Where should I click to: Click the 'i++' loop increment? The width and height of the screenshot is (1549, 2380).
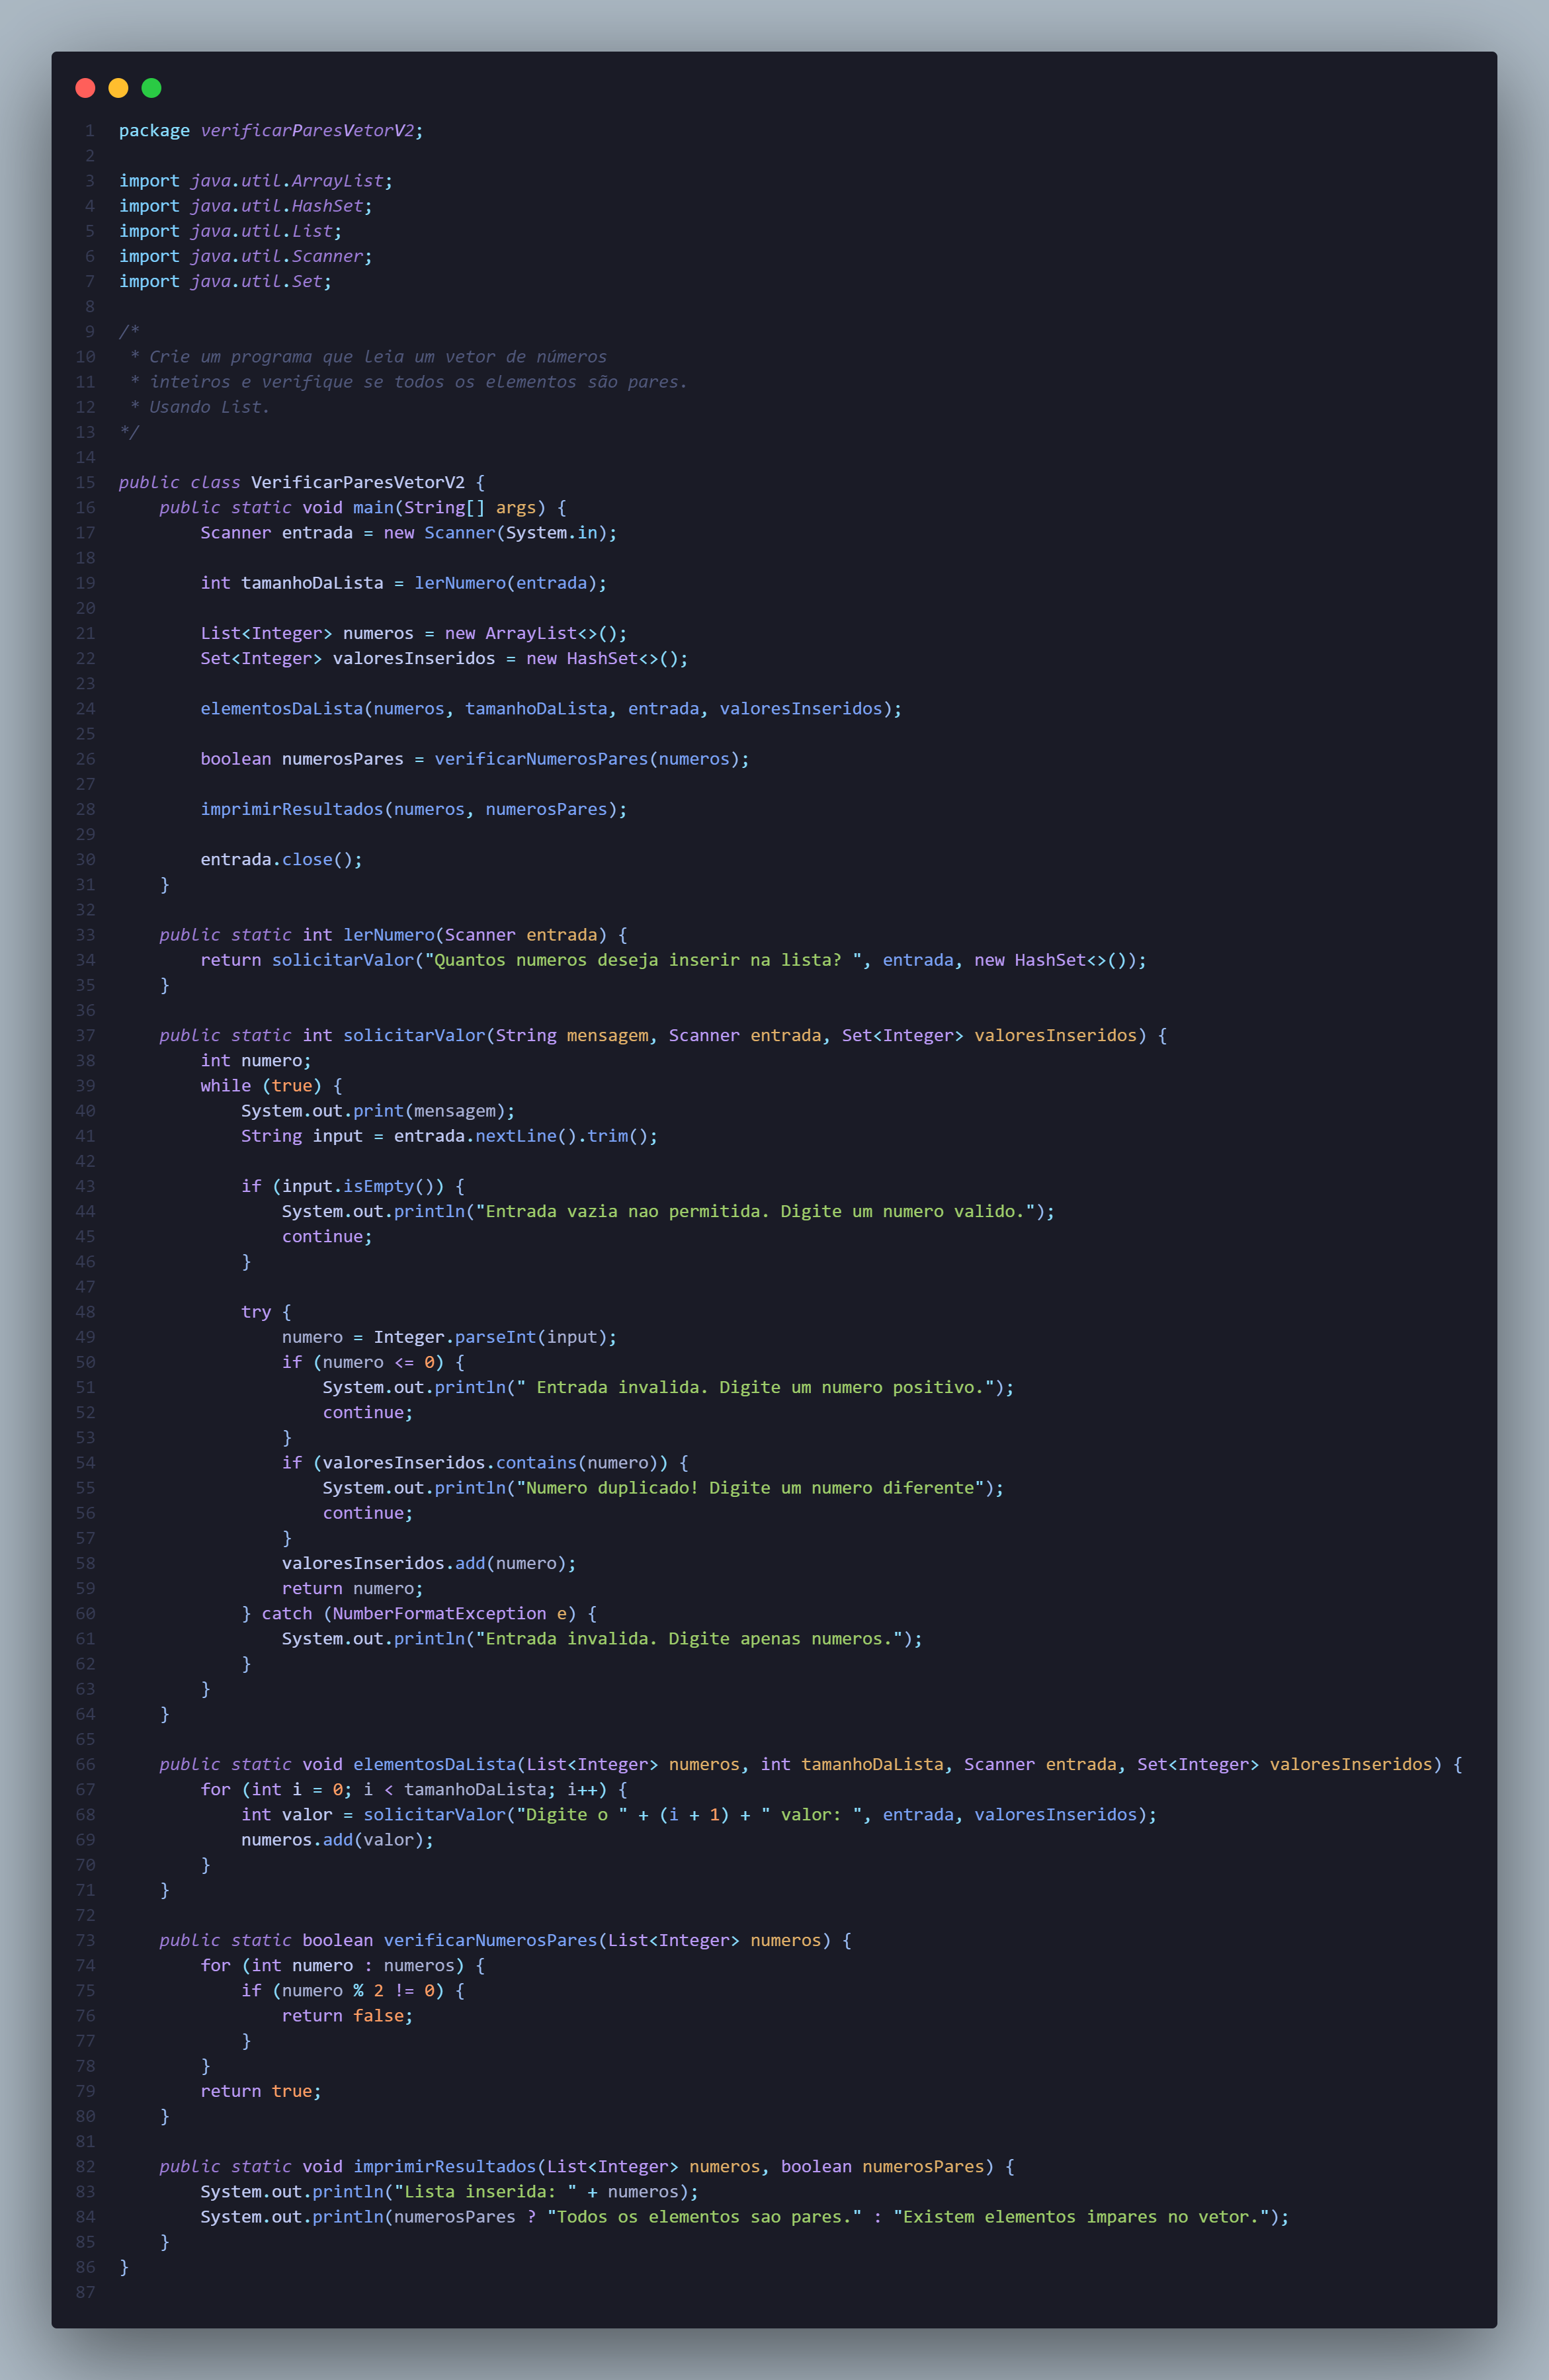click(582, 1789)
